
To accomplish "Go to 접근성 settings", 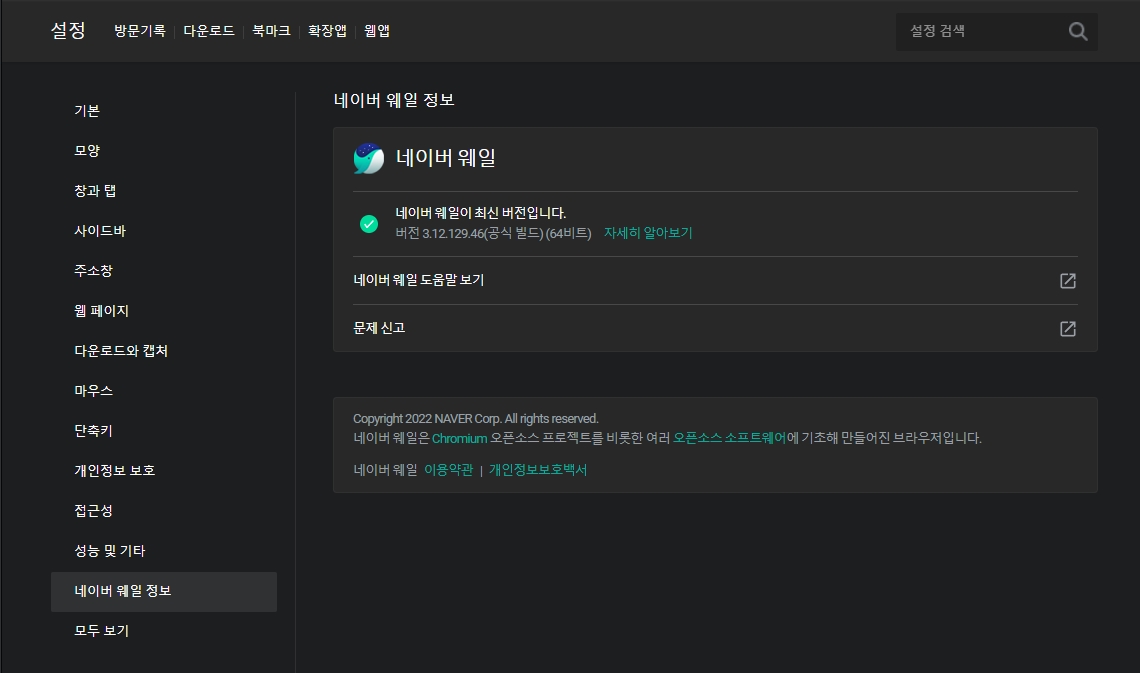I will 164,510.
